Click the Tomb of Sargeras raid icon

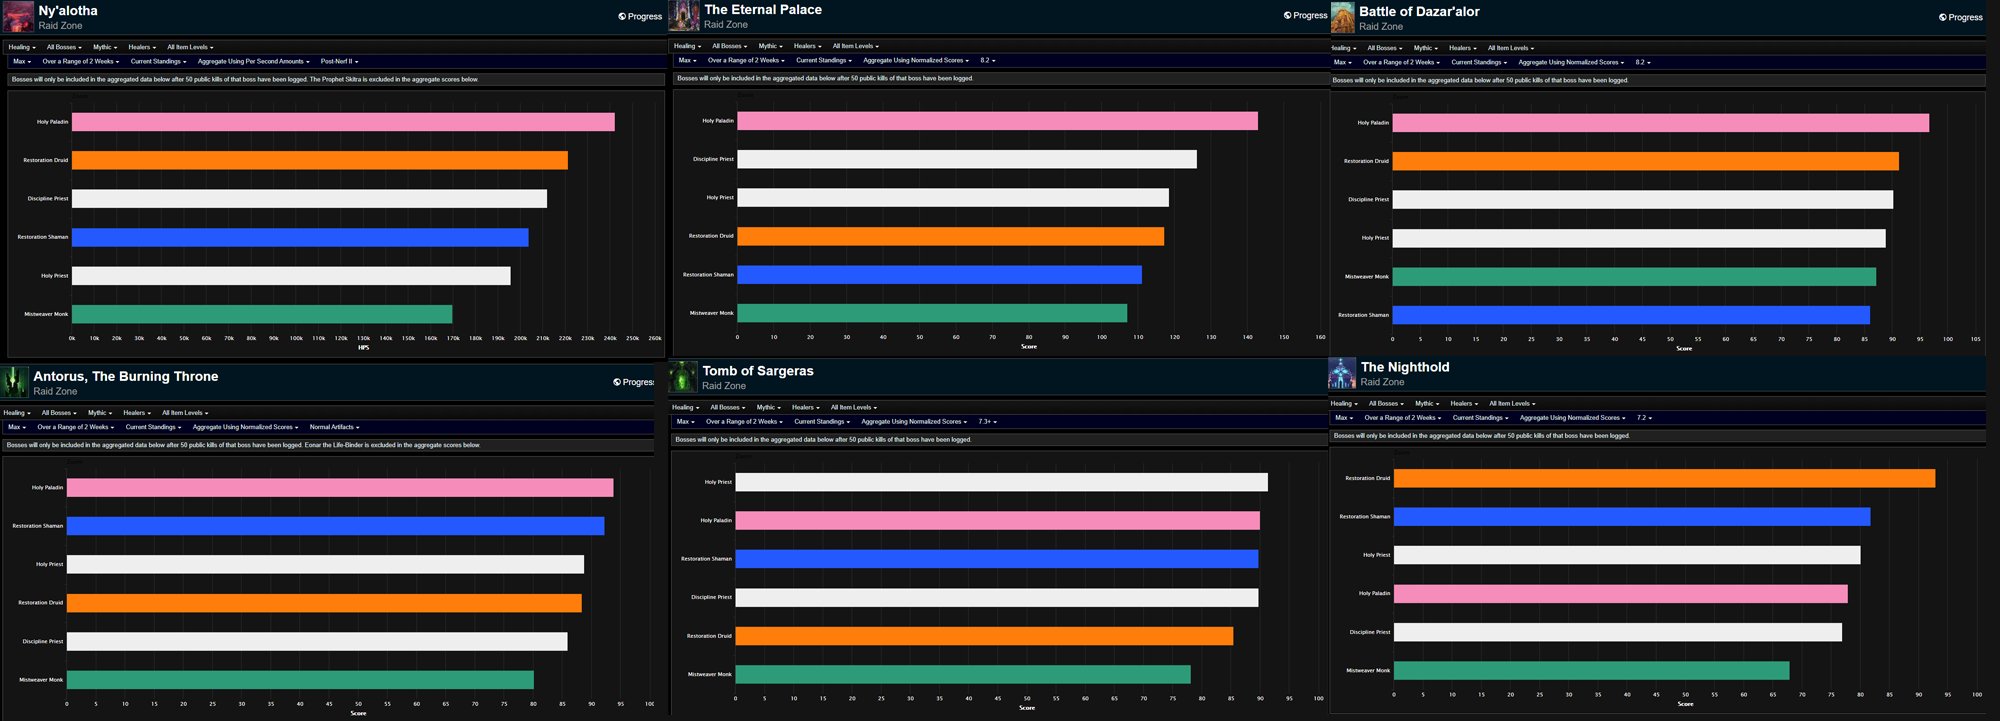point(683,377)
